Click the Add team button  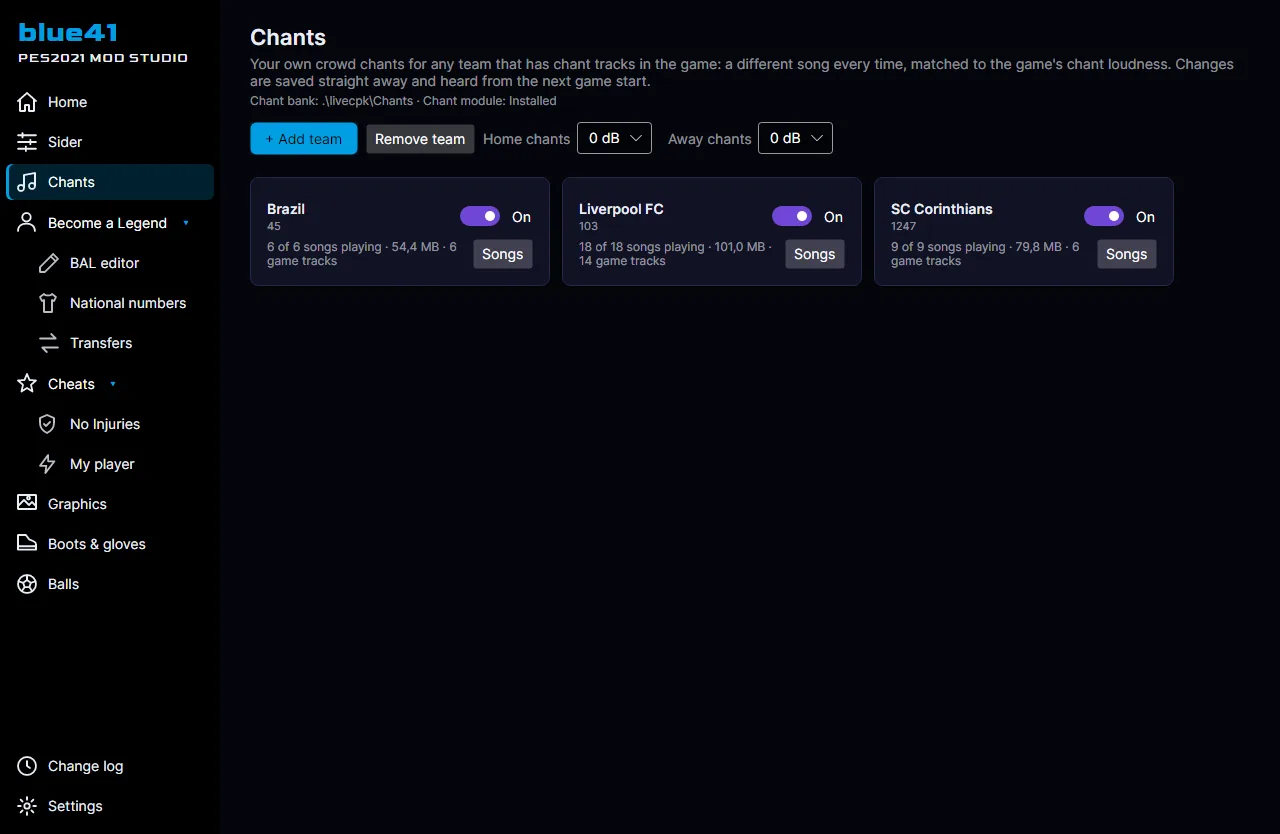click(x=304, y=138)
